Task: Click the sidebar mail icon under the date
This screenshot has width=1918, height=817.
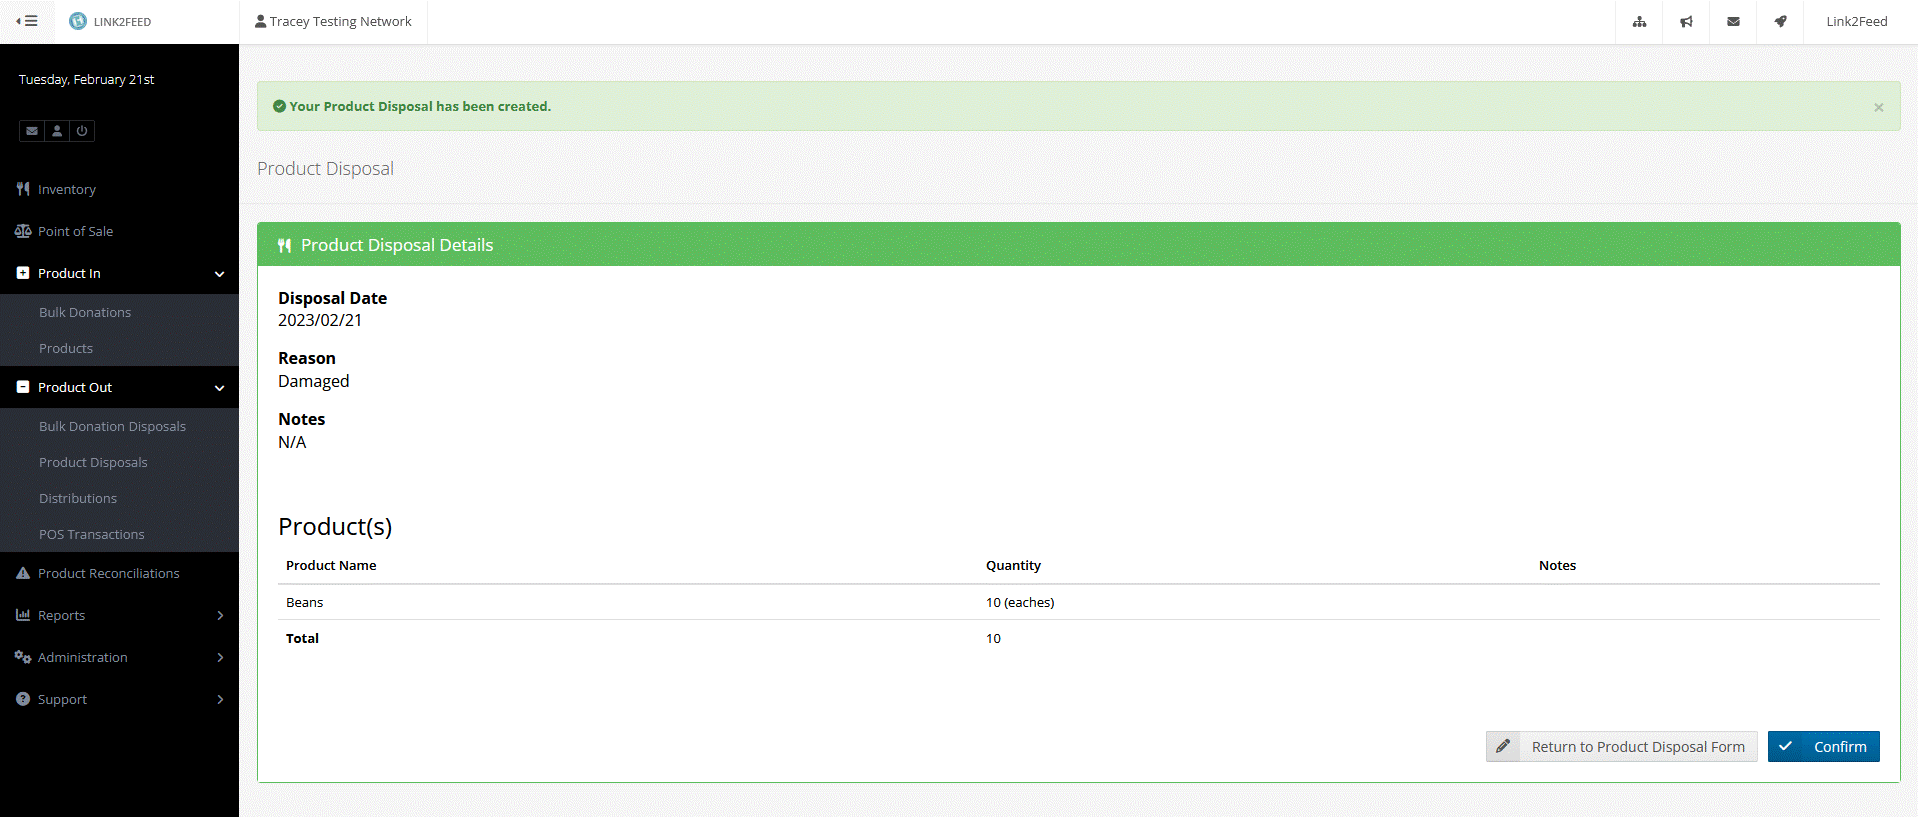Action: [x=32, y=131]
